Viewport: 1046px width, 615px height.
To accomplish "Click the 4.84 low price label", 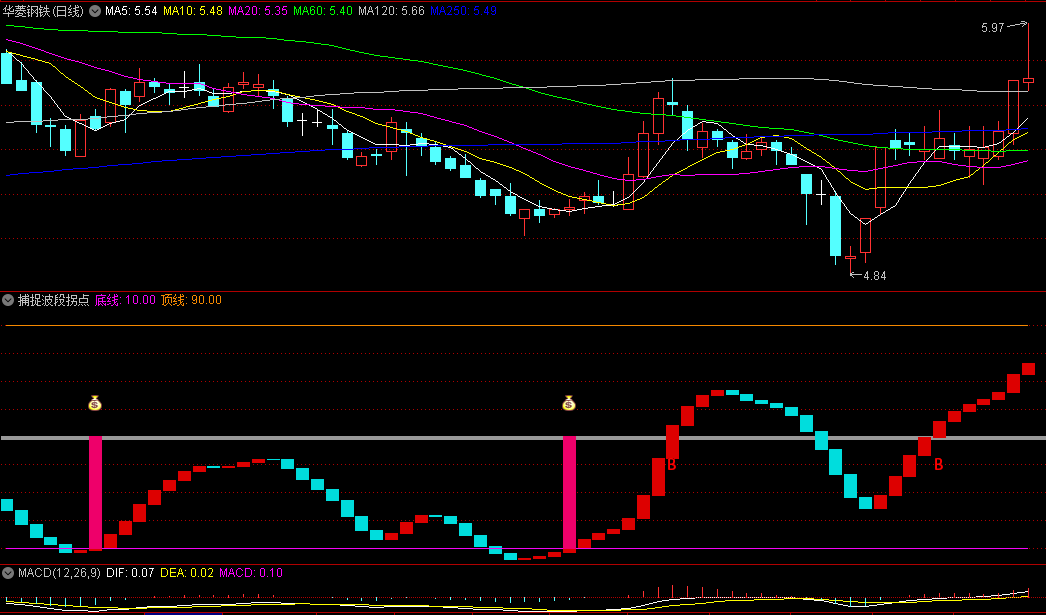I will [x=875, y=275].
